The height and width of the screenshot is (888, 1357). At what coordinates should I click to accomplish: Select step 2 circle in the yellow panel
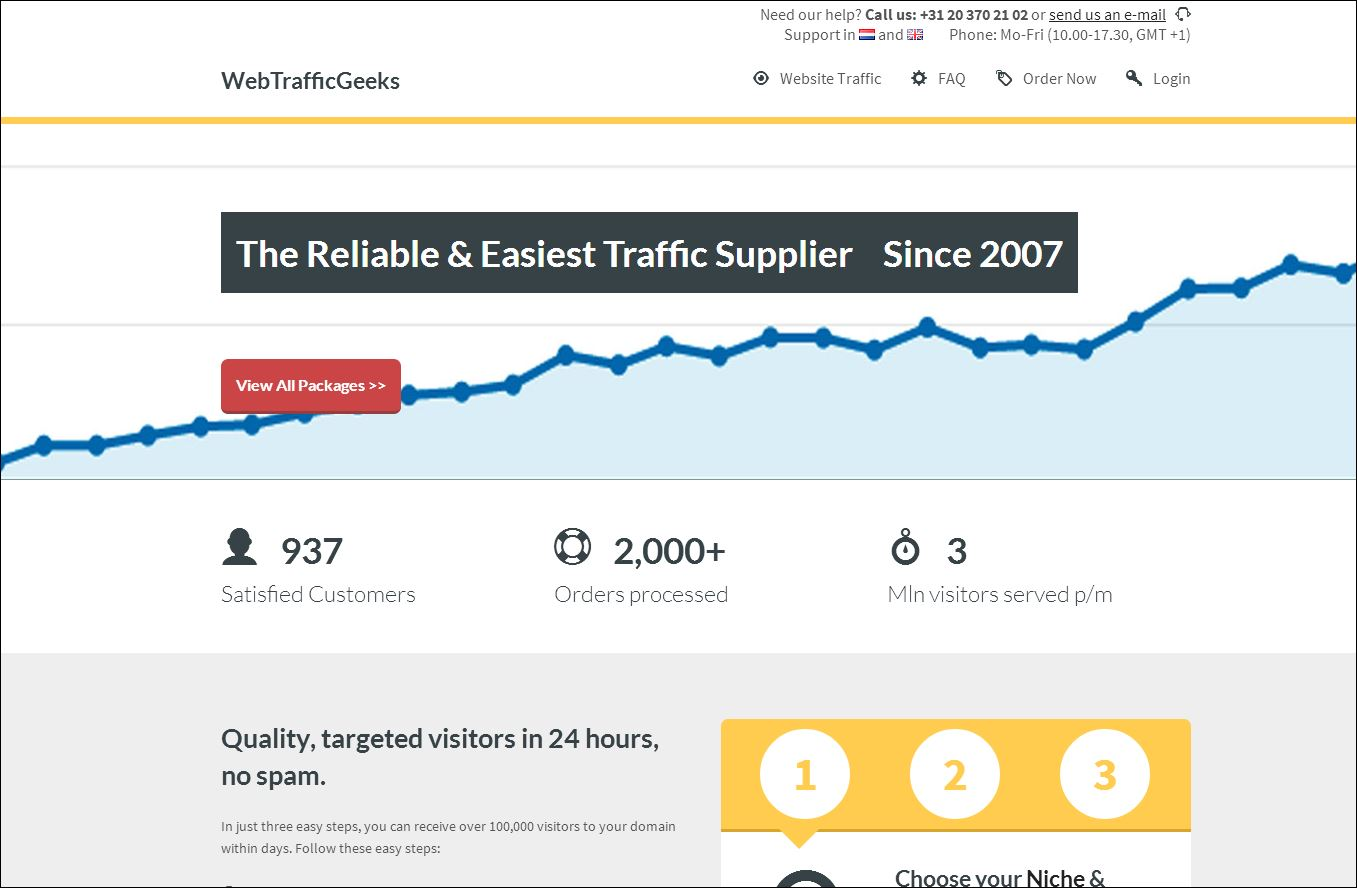point(954,774)
